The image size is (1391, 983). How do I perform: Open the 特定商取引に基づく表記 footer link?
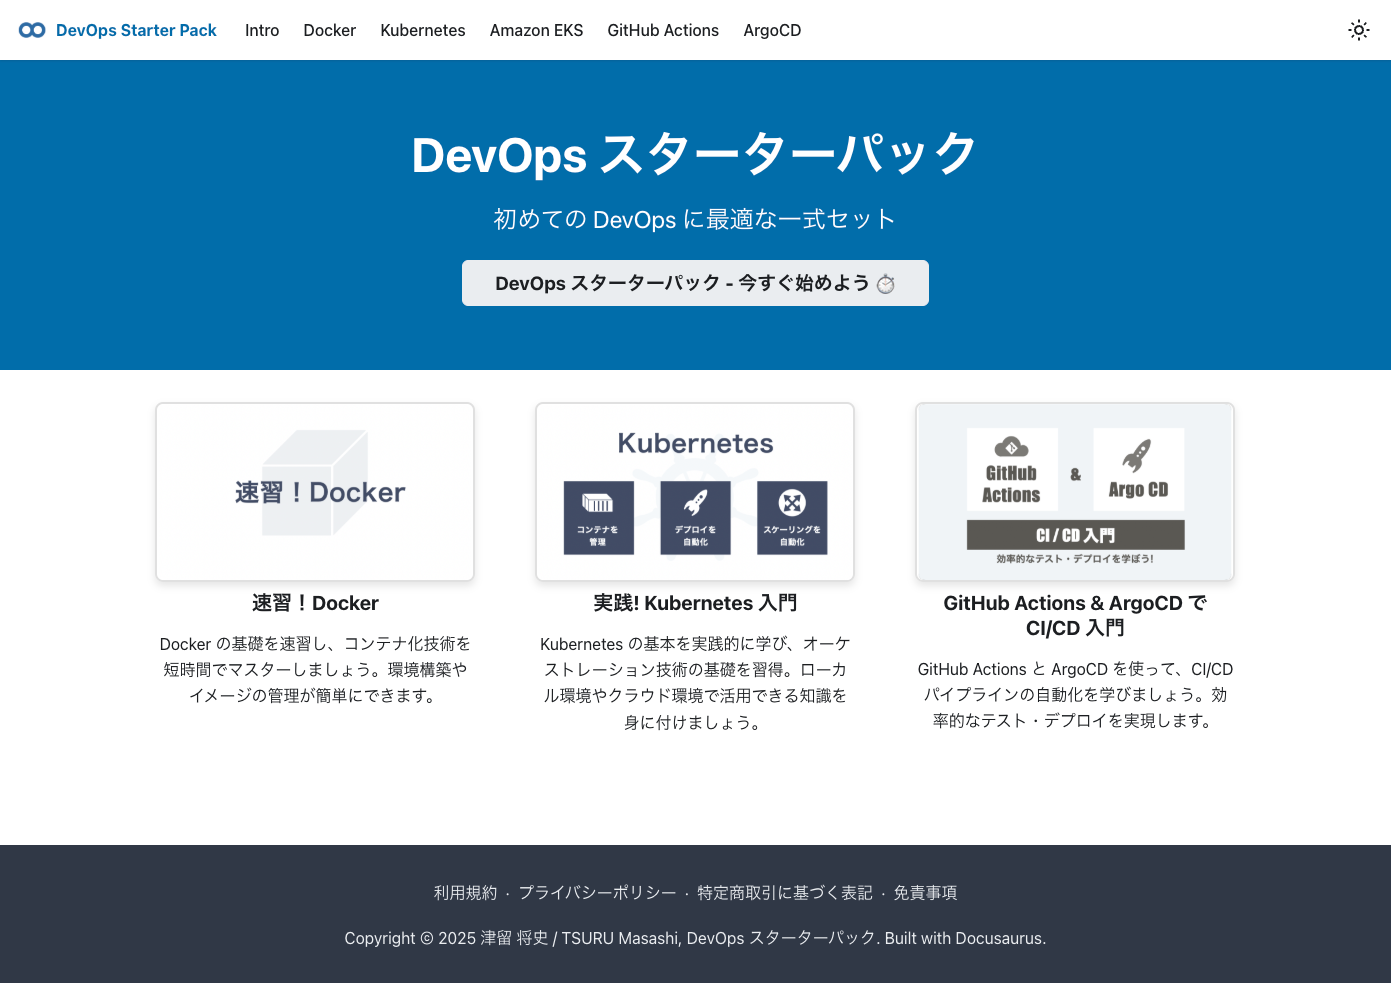(784, 892)
